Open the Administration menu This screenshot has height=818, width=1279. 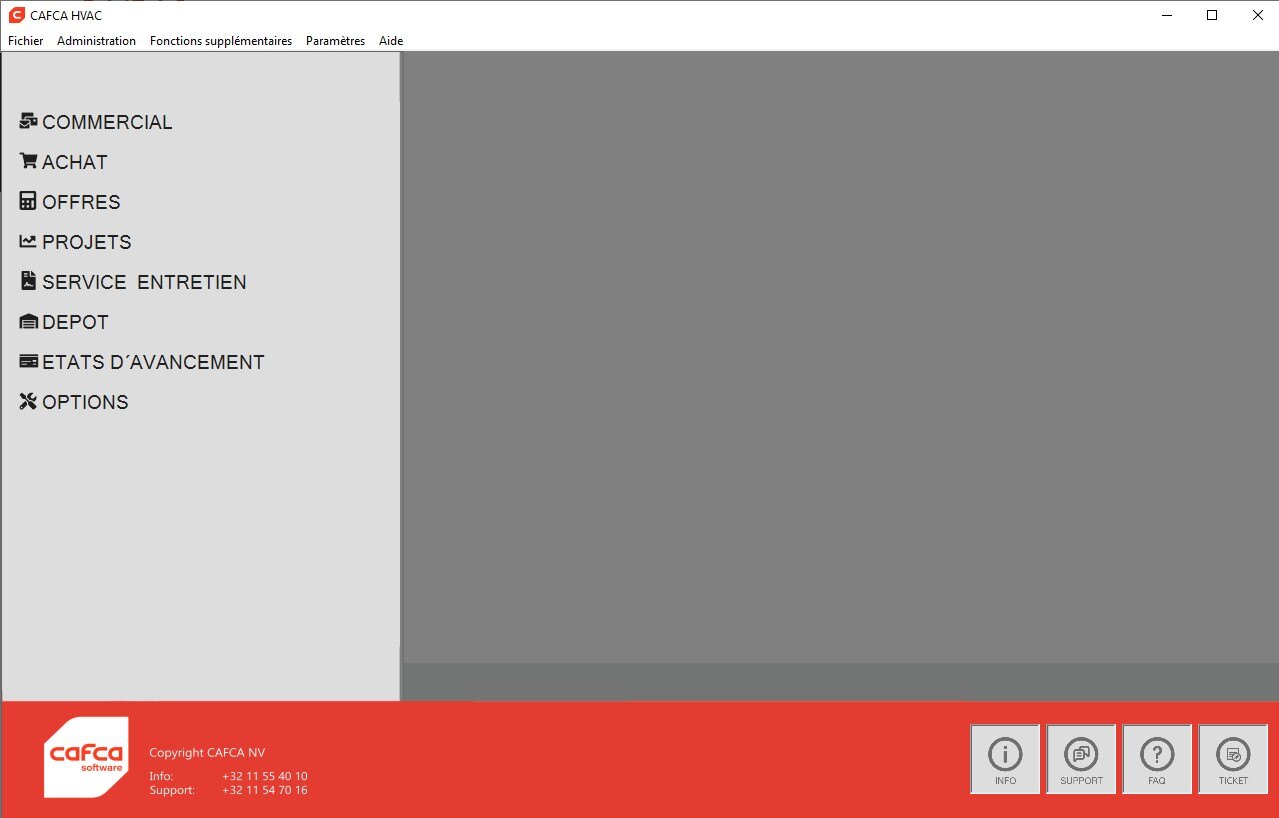tap(96, 41)
